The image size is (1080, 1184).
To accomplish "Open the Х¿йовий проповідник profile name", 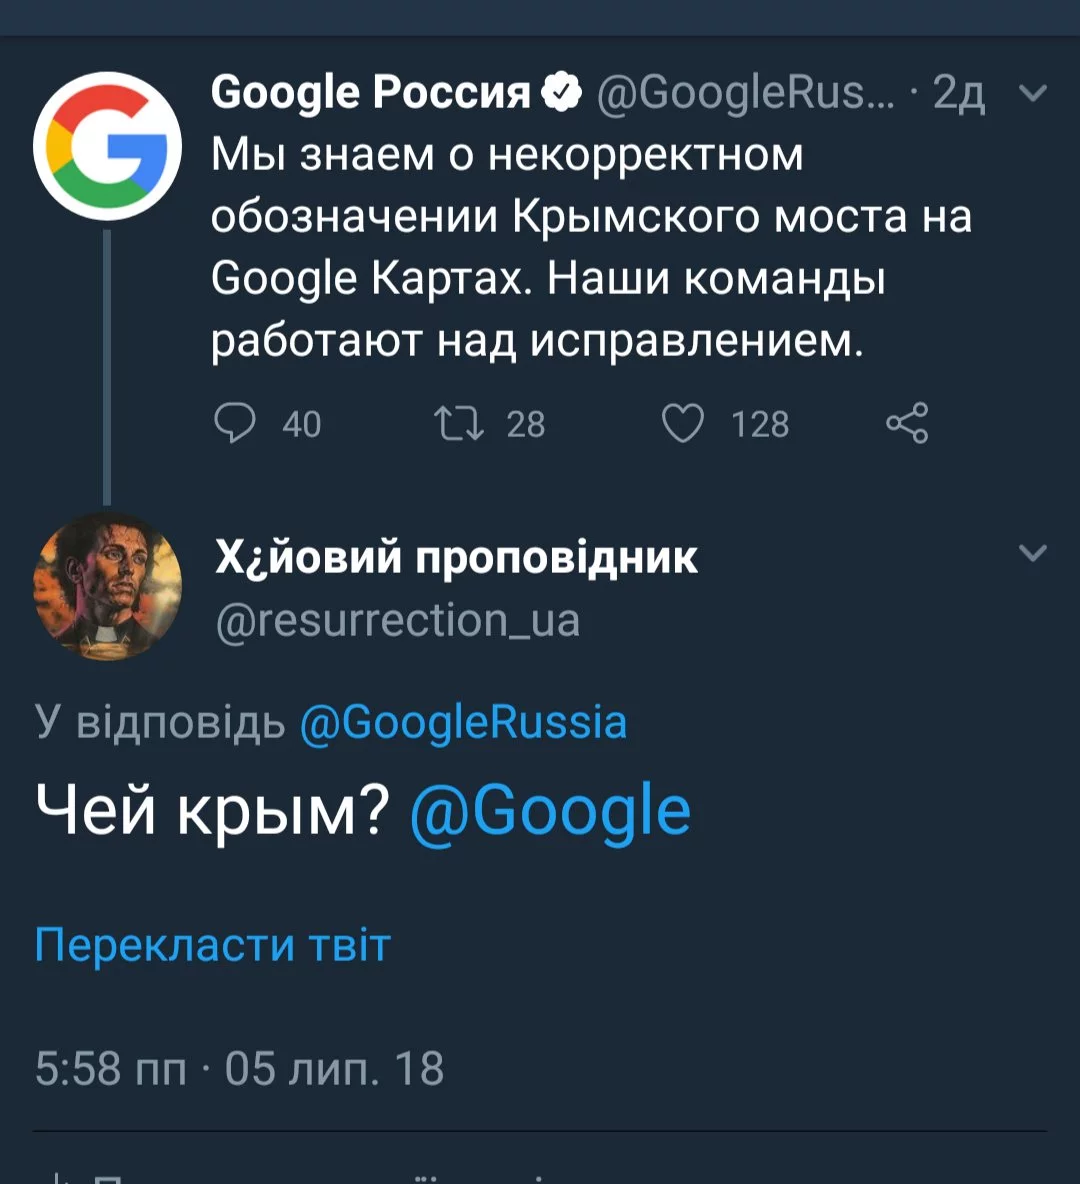I will 456,557.
